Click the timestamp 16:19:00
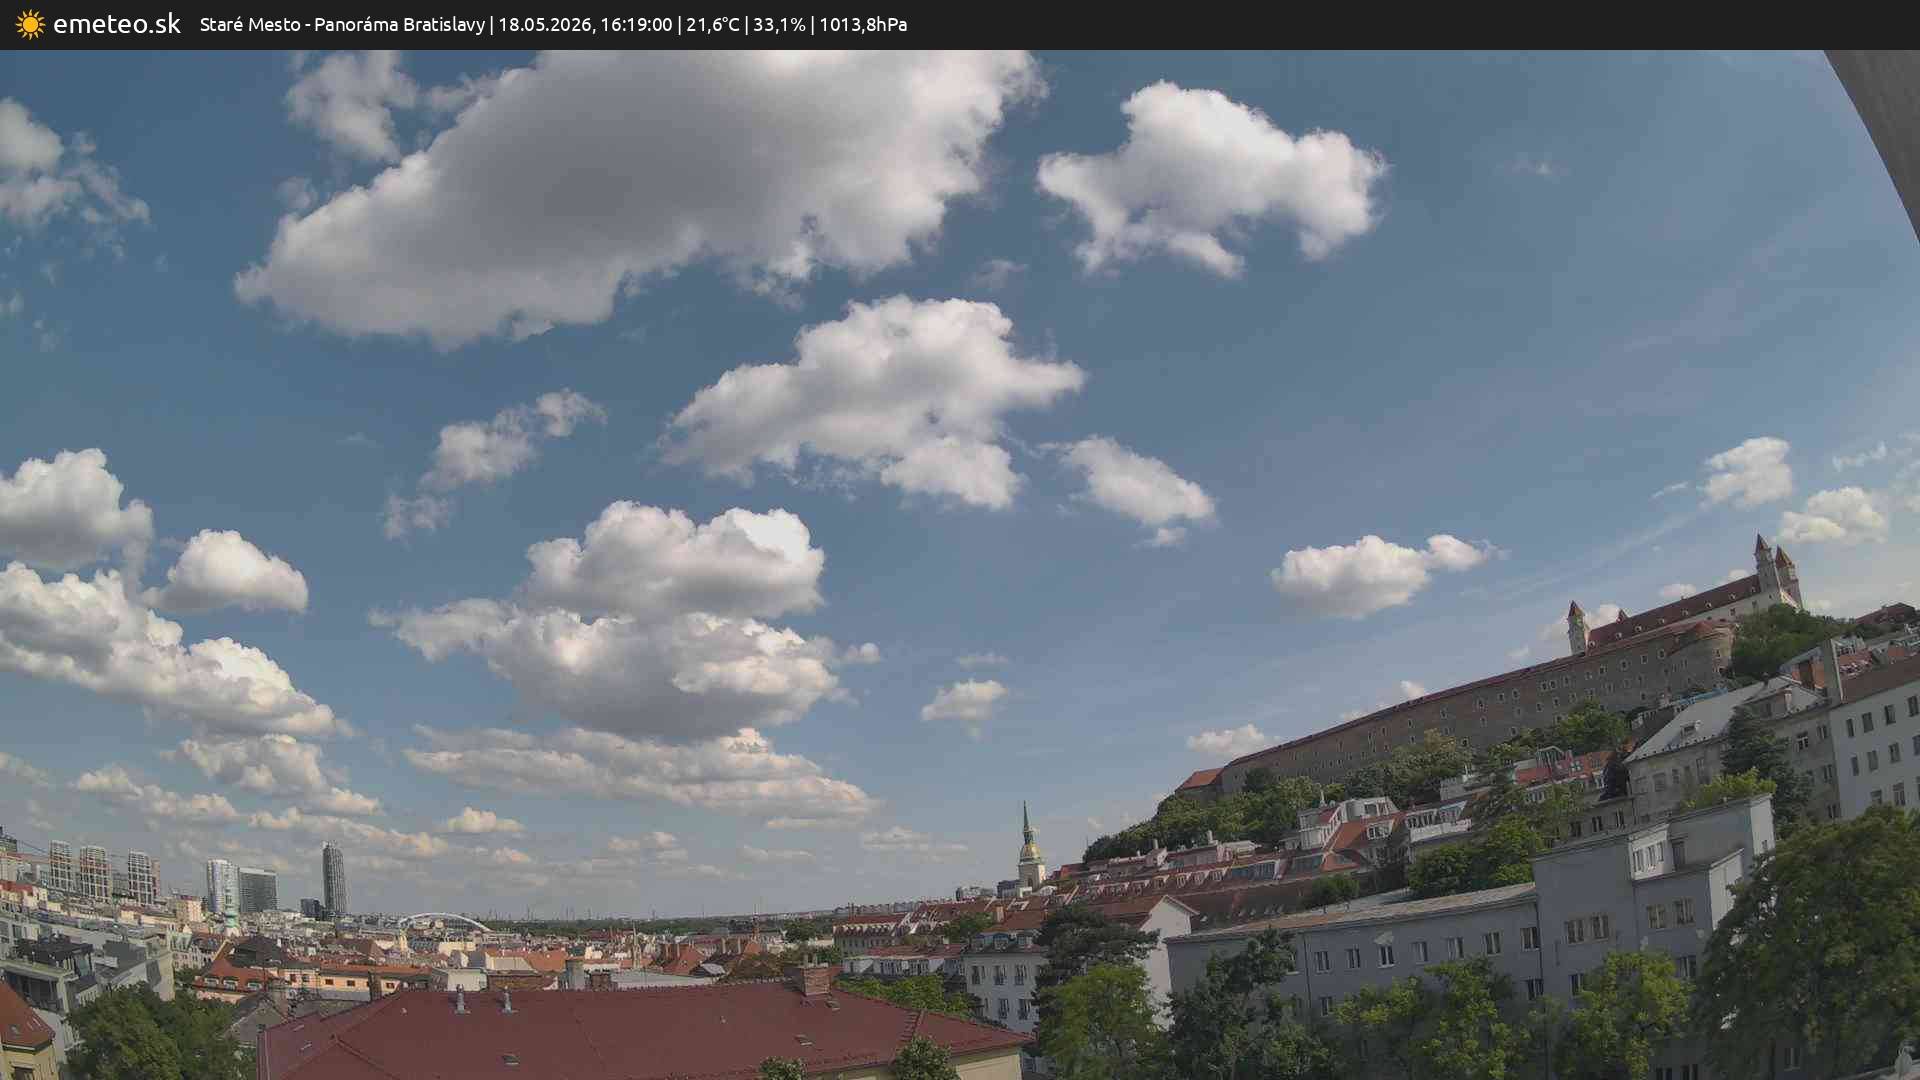The image size is (1920, 1080). point(636,24)
